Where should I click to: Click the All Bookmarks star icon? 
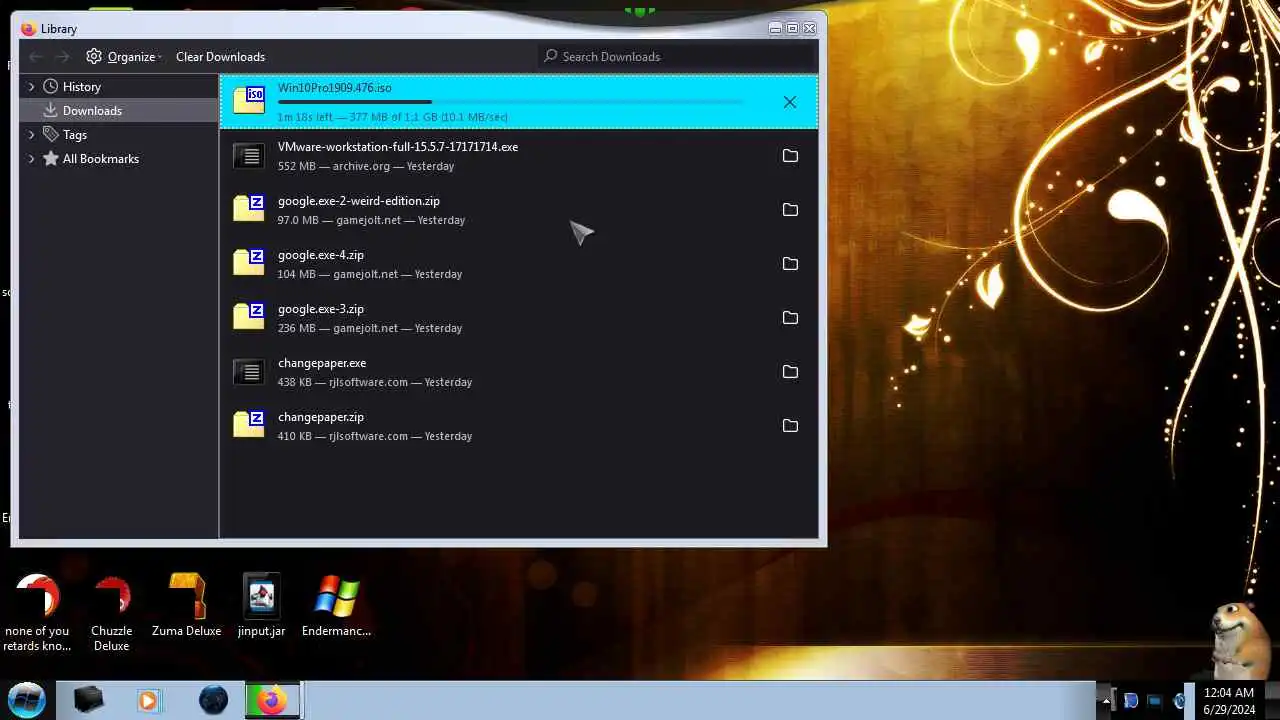coord(51,159)
